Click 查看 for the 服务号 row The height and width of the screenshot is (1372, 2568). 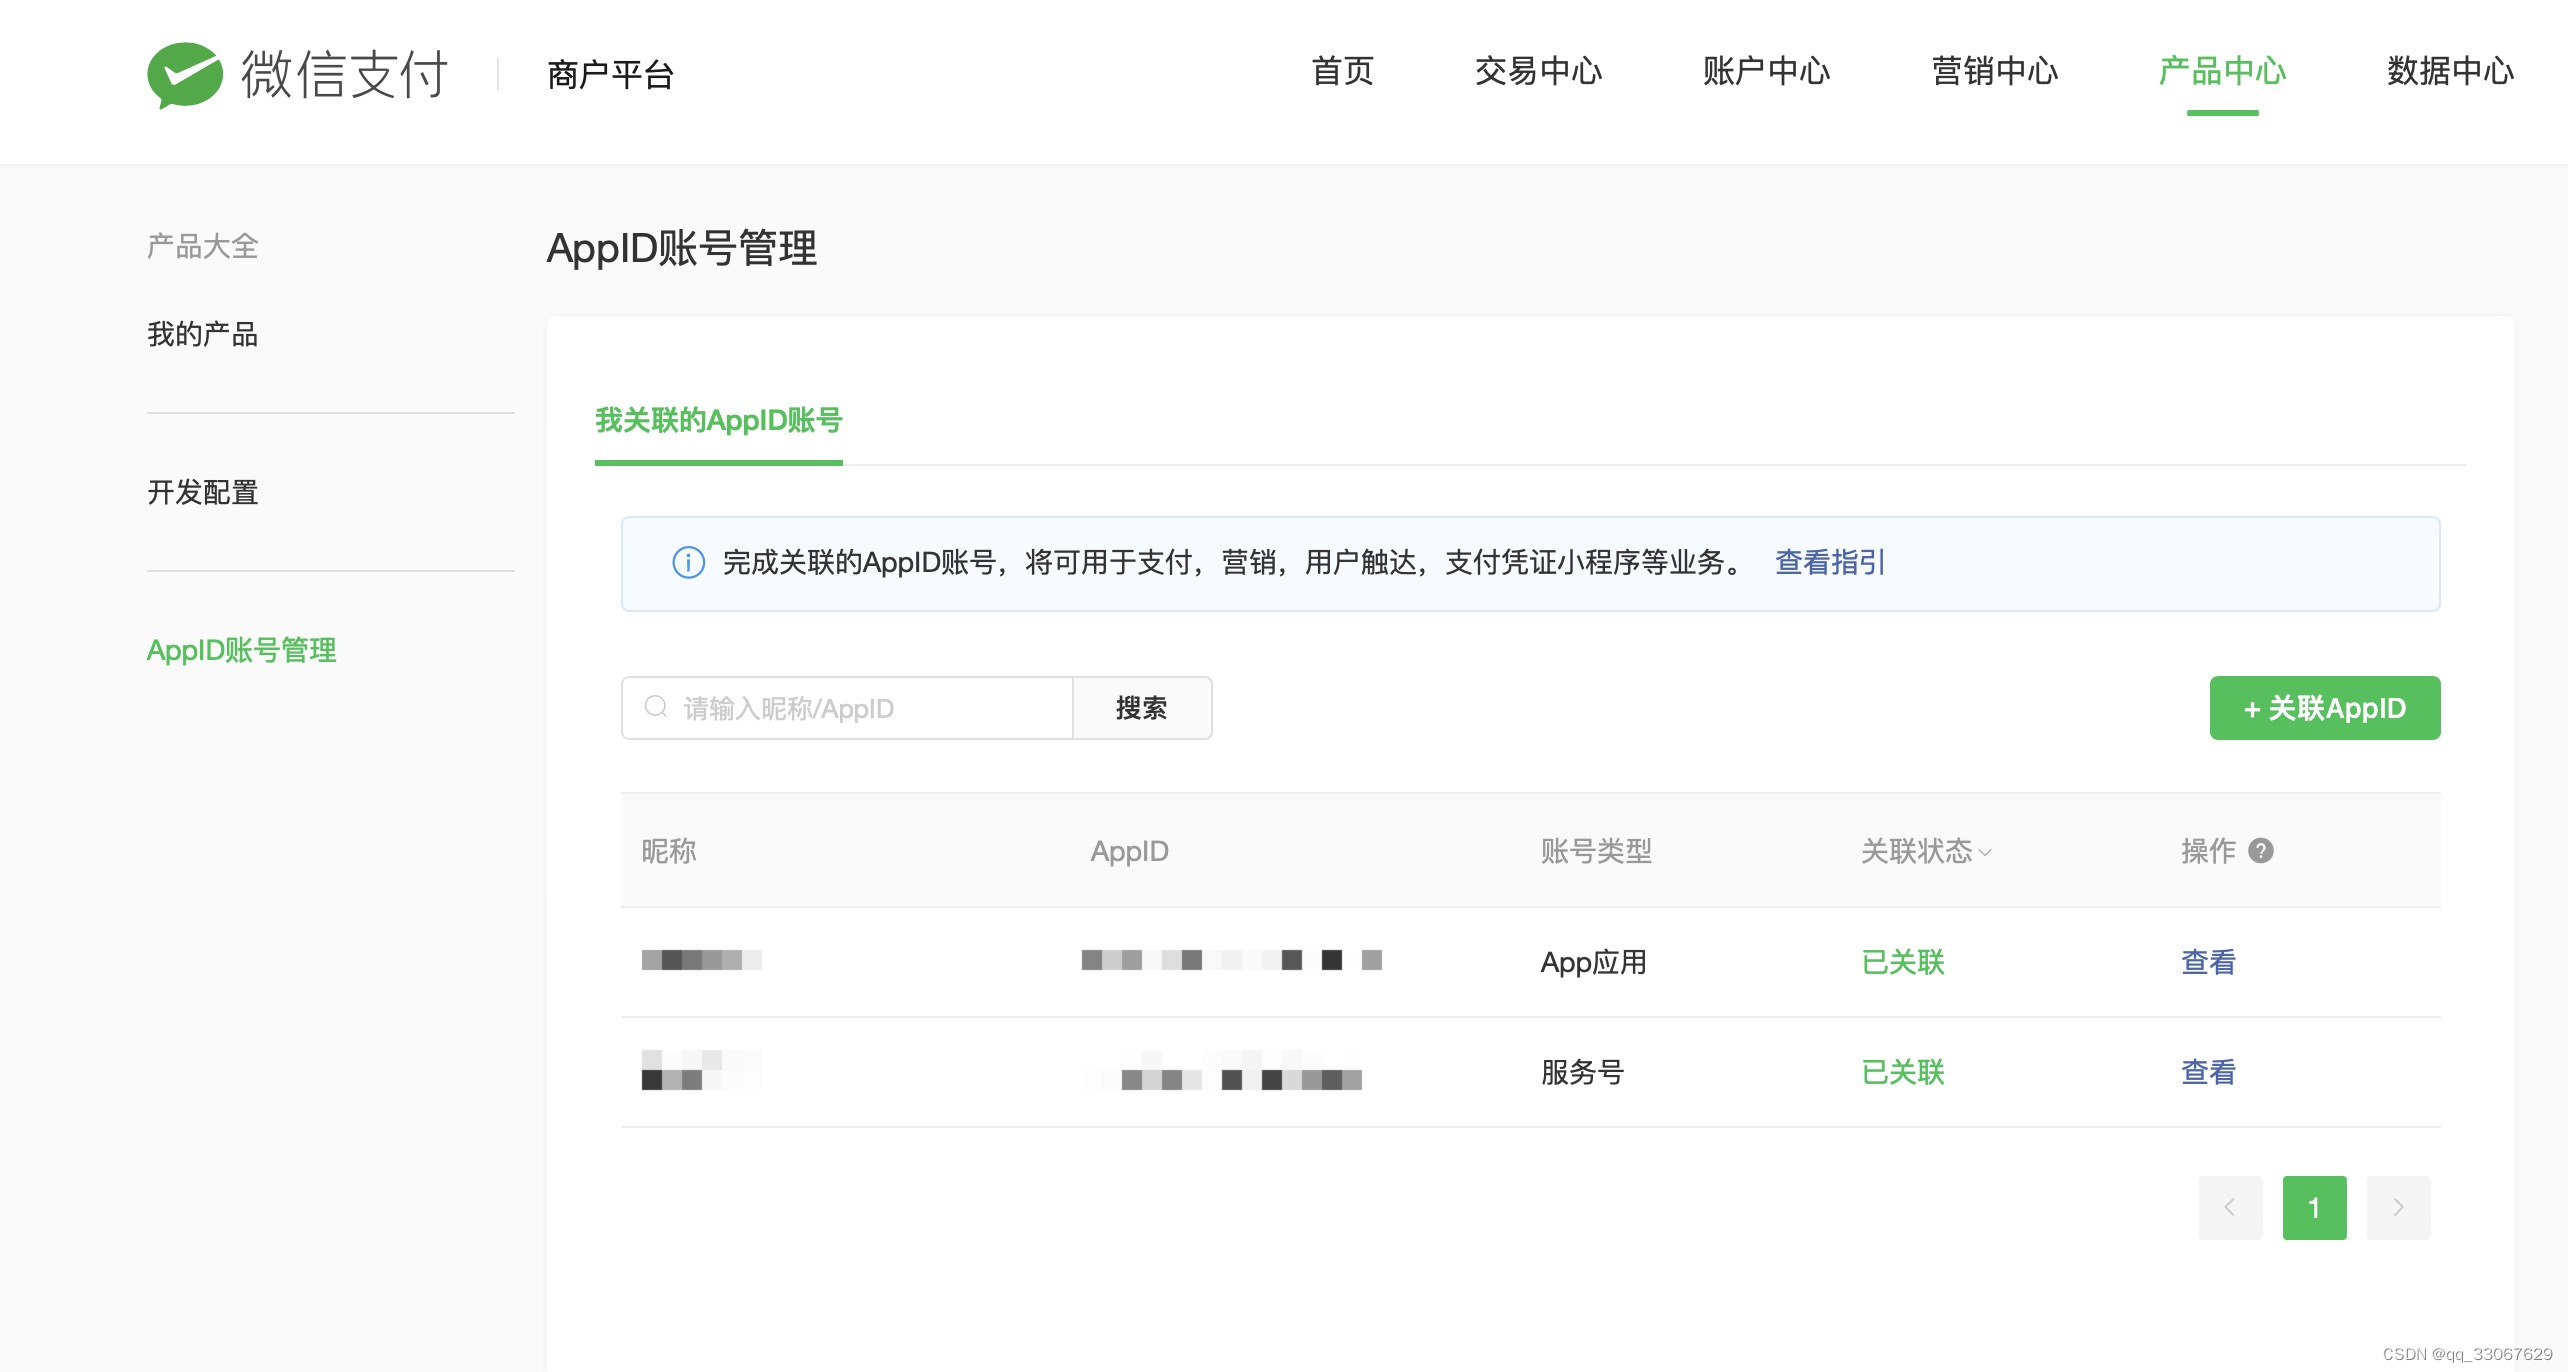coord(2207,1072)
